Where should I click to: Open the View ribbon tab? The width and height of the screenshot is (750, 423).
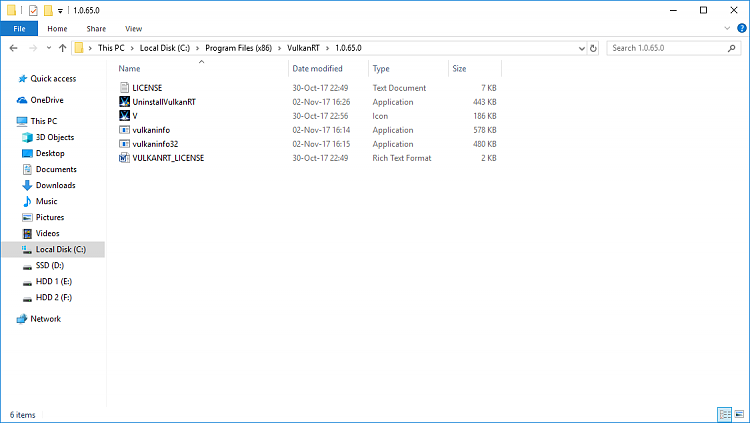(133, 29)
